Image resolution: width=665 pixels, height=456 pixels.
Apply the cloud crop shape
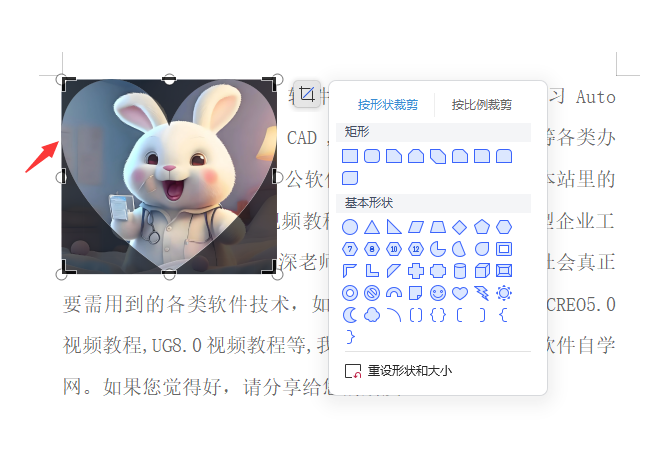(372, 315)
